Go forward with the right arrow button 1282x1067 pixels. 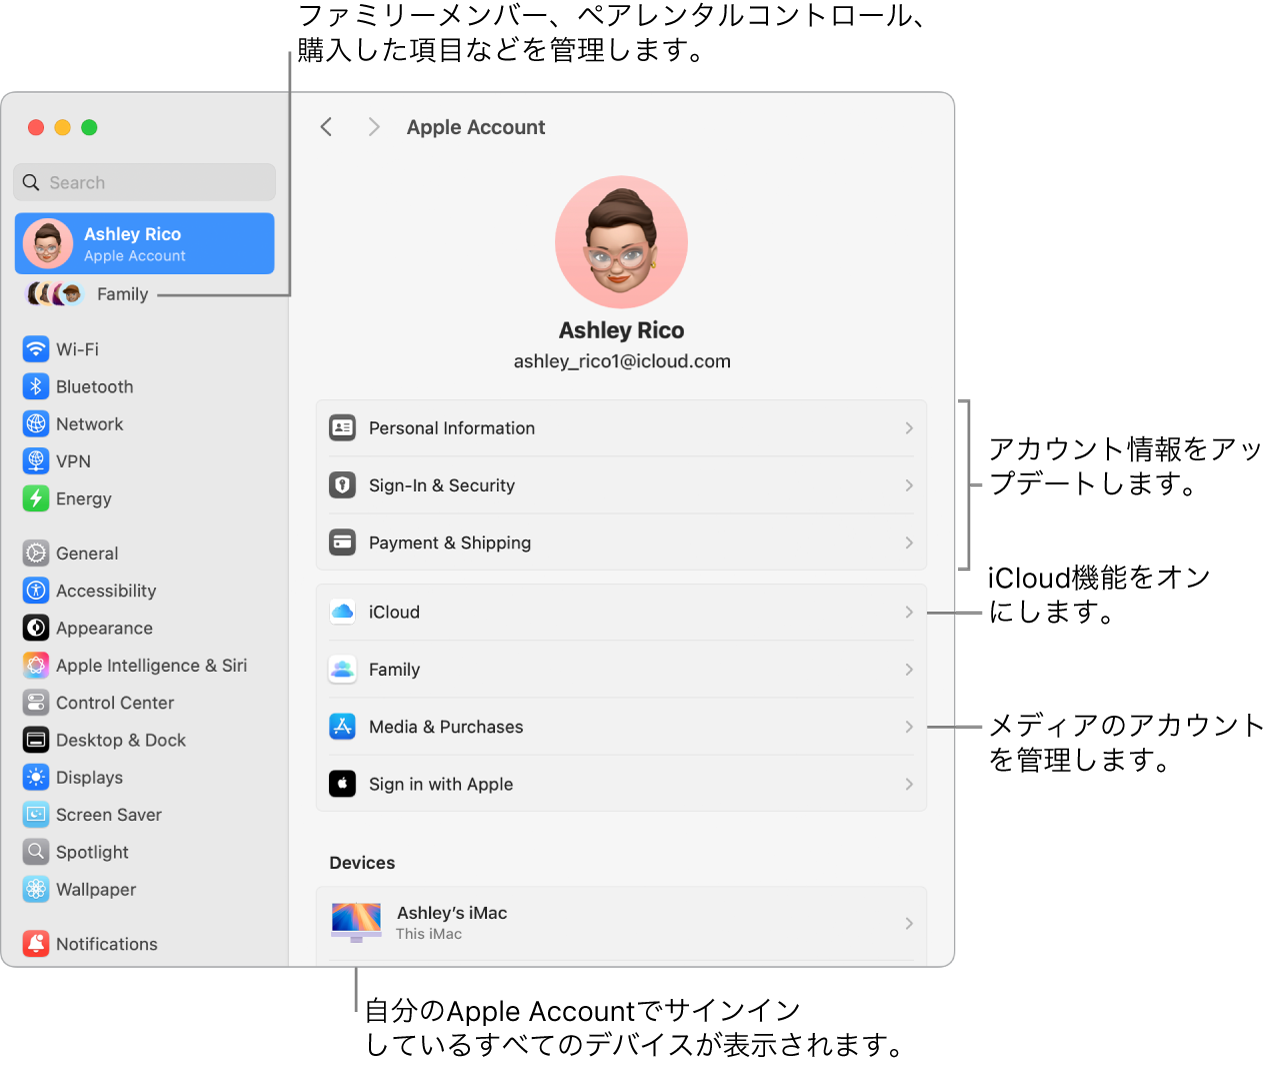(374, 127)
